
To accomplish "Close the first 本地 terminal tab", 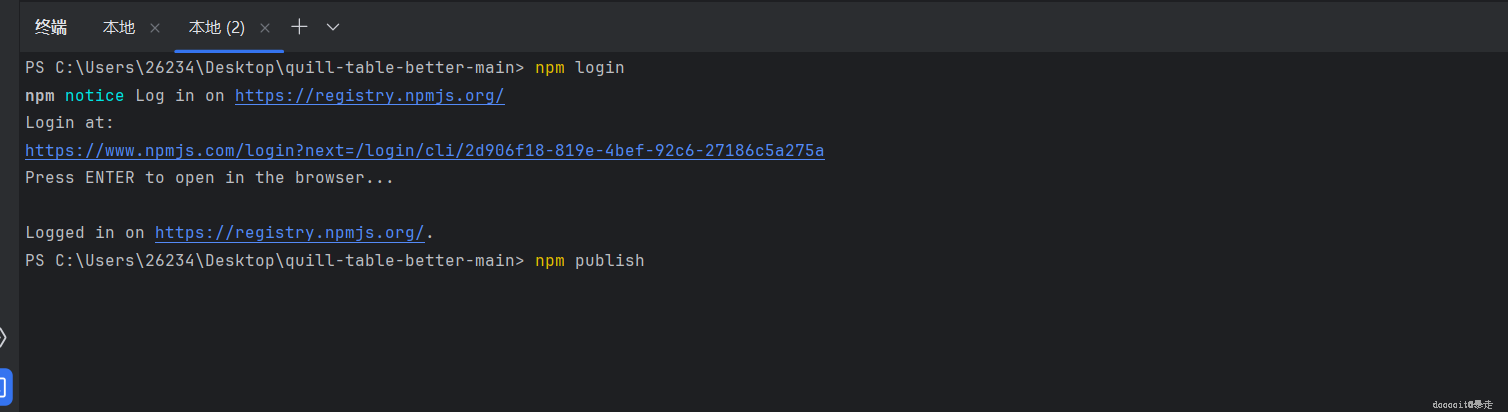I will click(155, 28).
